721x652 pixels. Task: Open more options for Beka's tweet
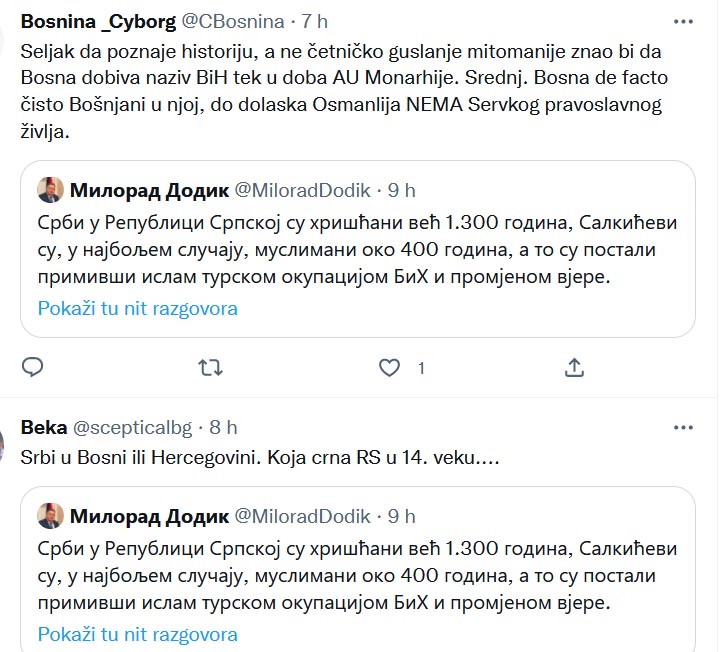coord(683,428)
